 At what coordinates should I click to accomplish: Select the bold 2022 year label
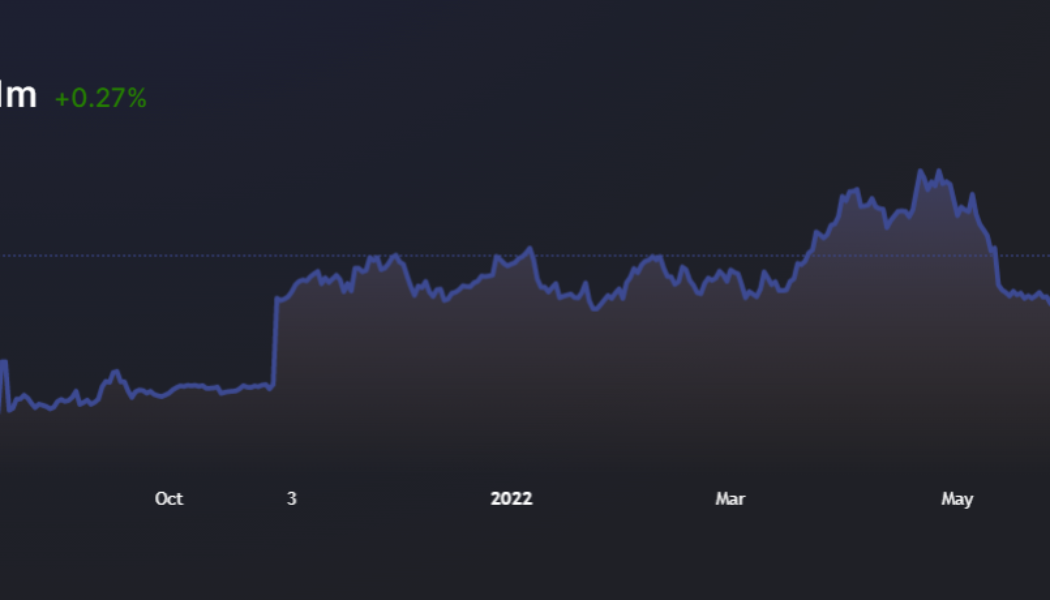511,498
